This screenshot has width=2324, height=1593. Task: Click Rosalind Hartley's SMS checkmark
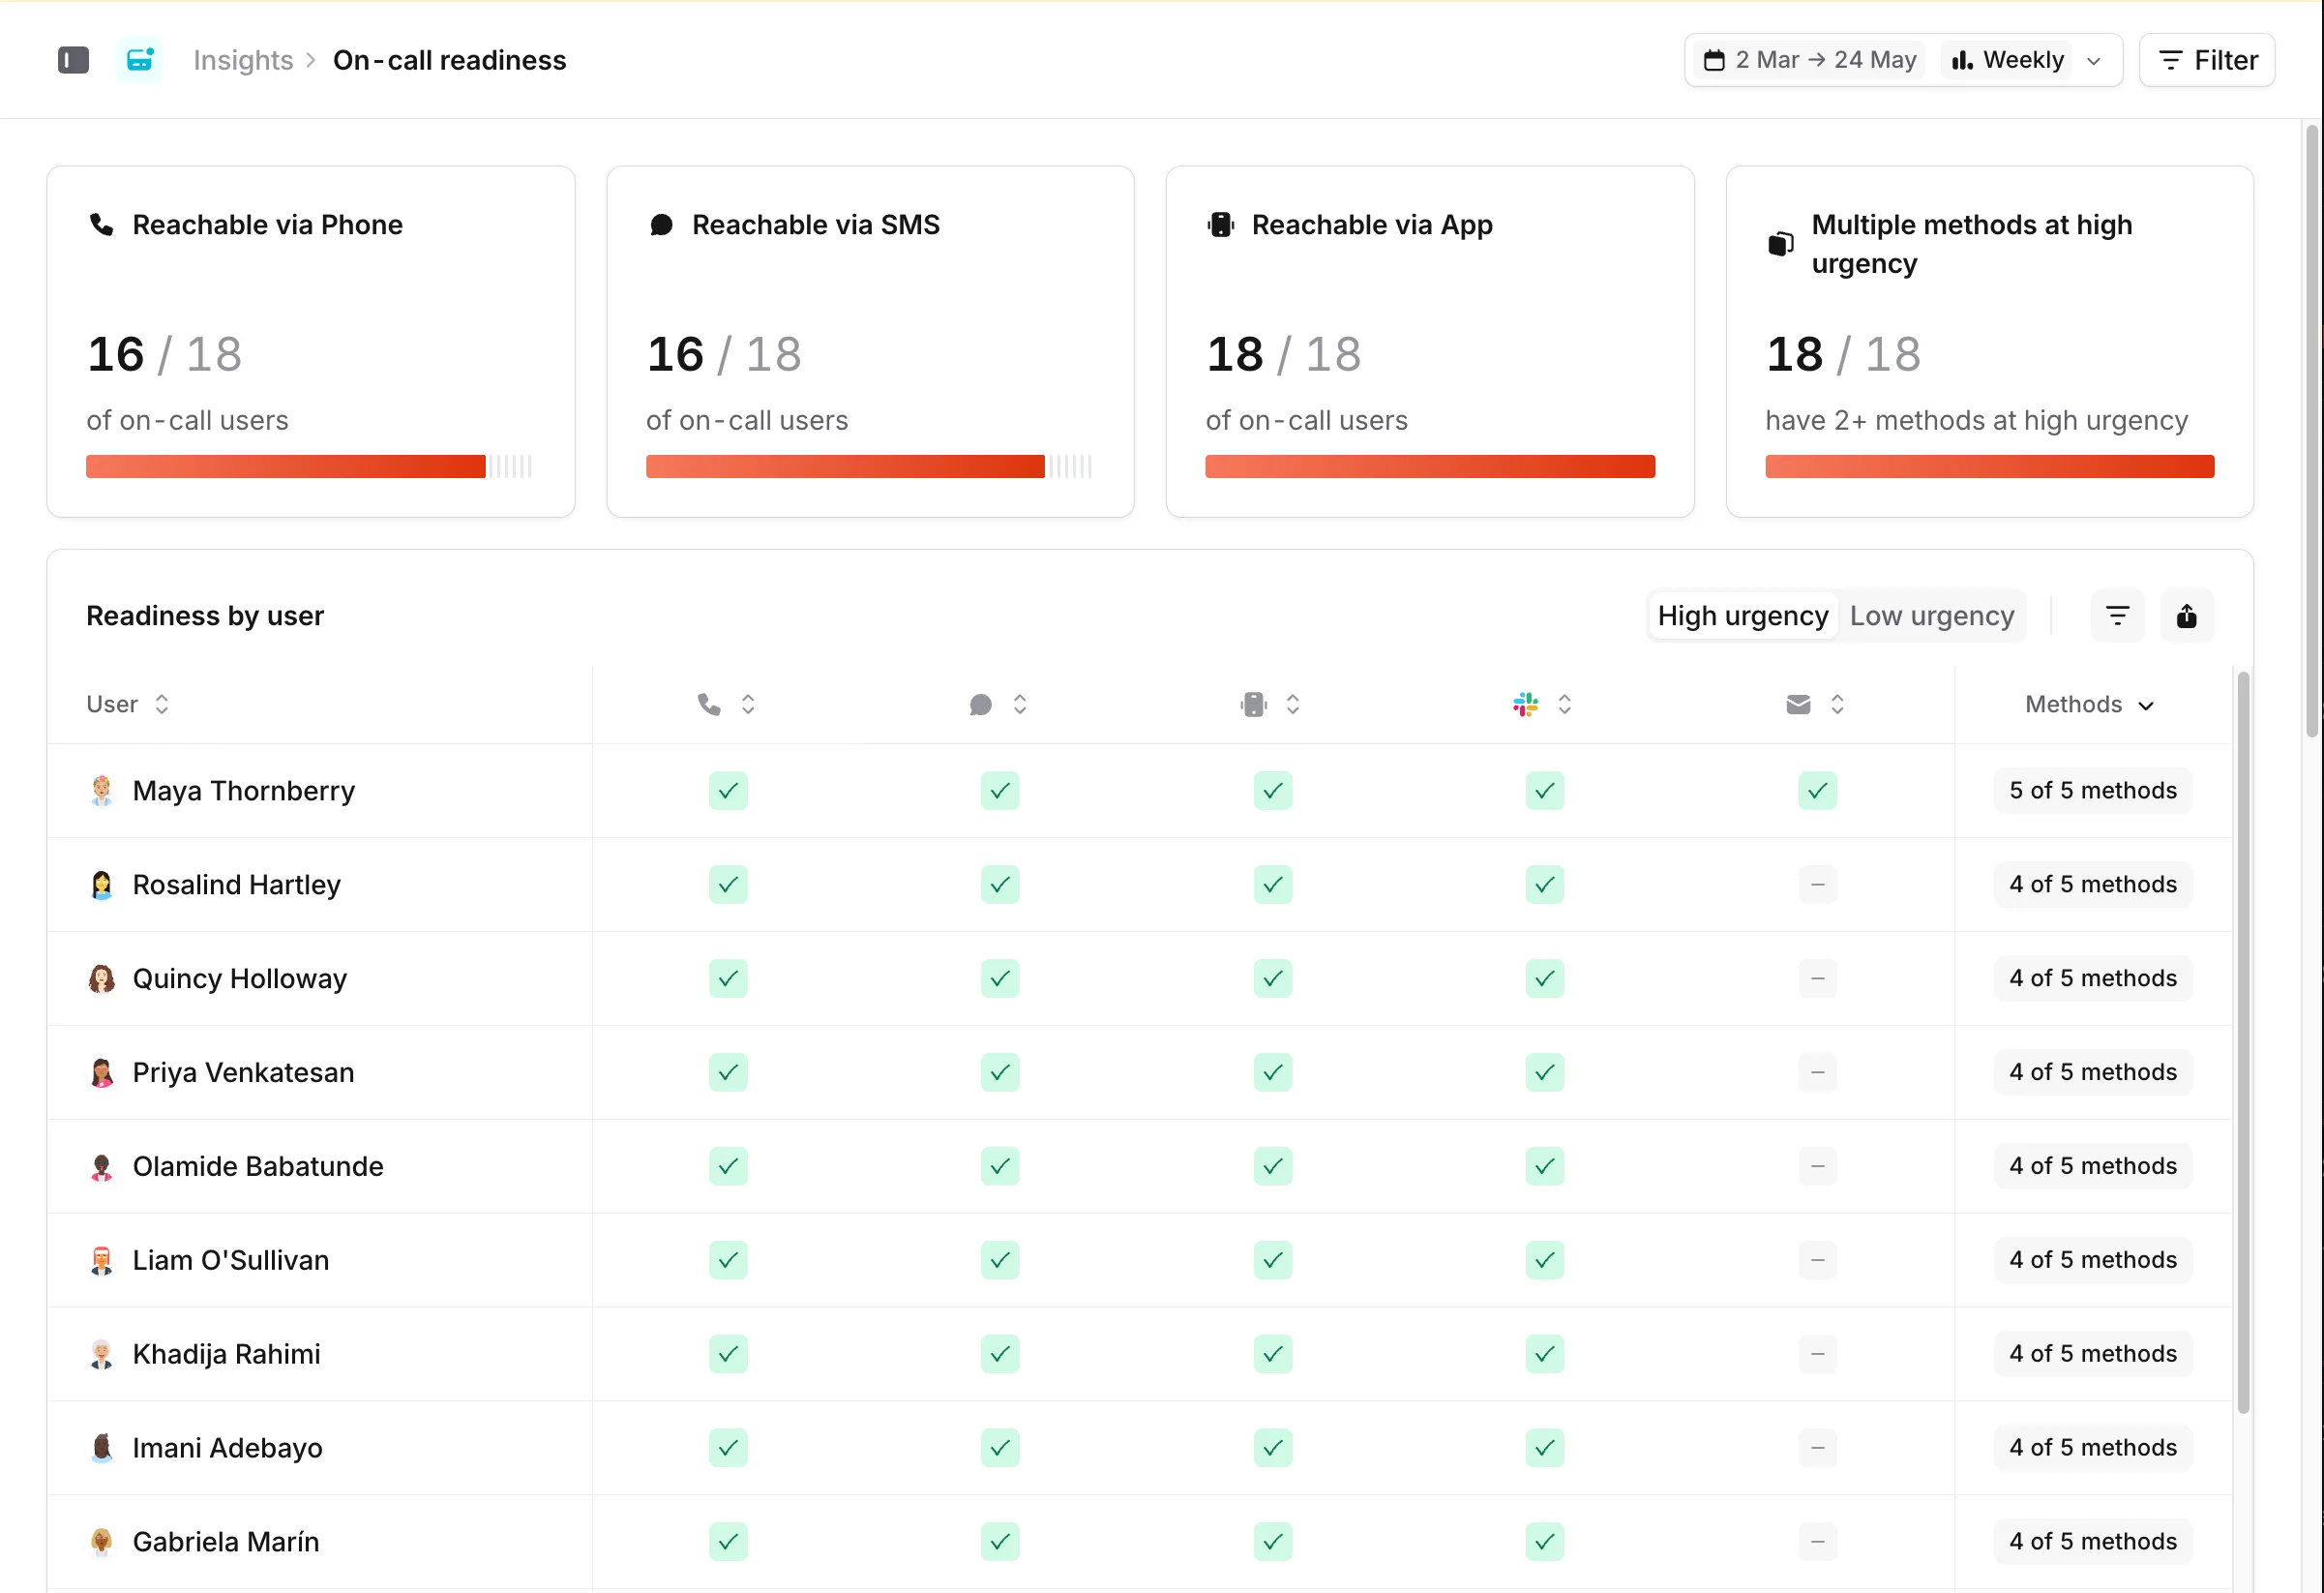1000,885
